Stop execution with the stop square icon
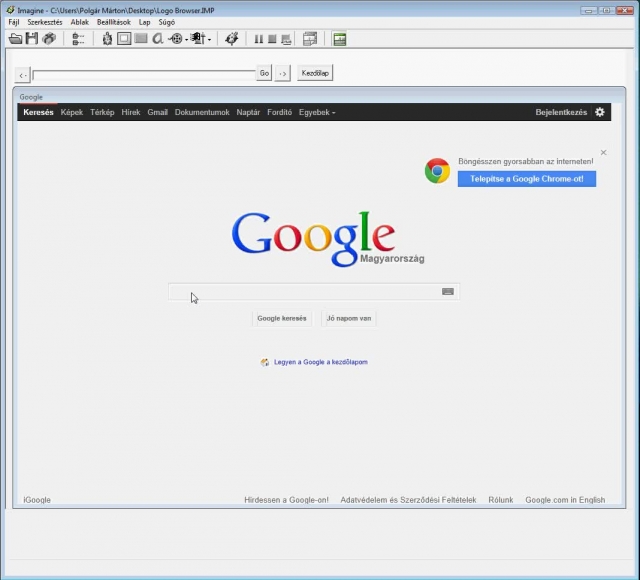640x580 pixels. [272, 39]
